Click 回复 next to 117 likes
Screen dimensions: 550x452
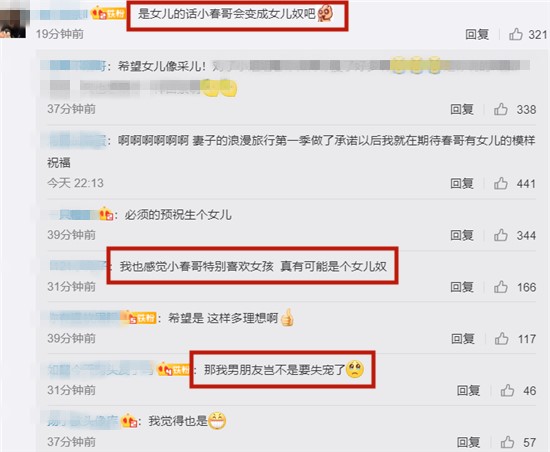point(463,339)
